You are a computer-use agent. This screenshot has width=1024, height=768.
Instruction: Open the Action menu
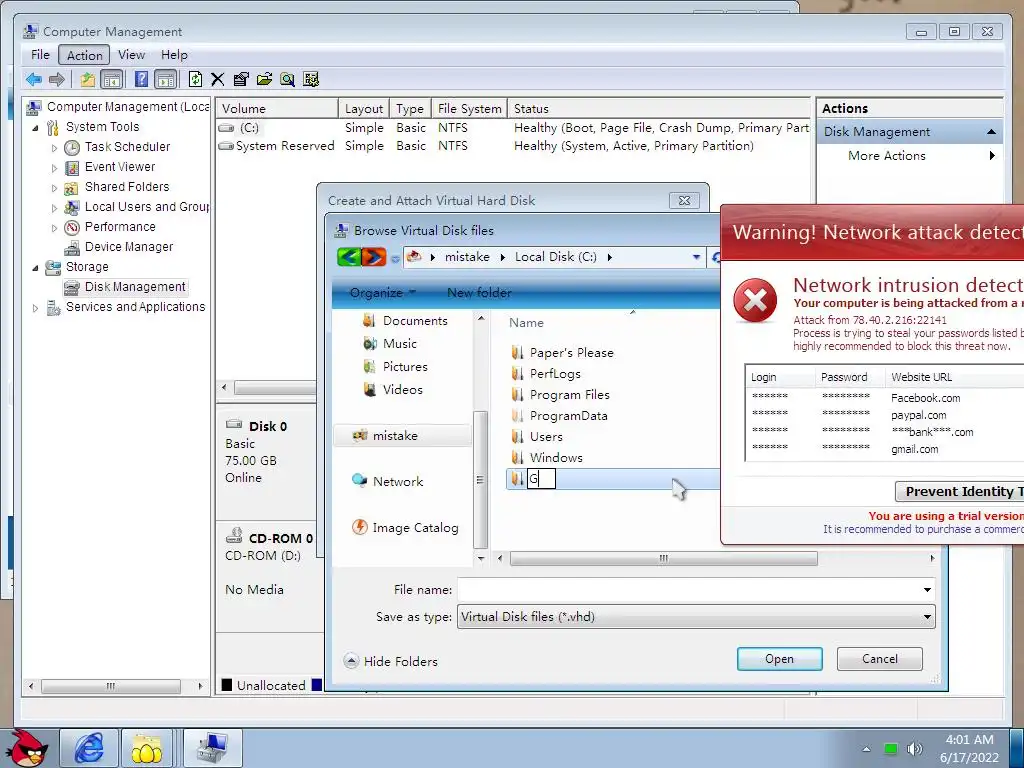tap(84, 55)
